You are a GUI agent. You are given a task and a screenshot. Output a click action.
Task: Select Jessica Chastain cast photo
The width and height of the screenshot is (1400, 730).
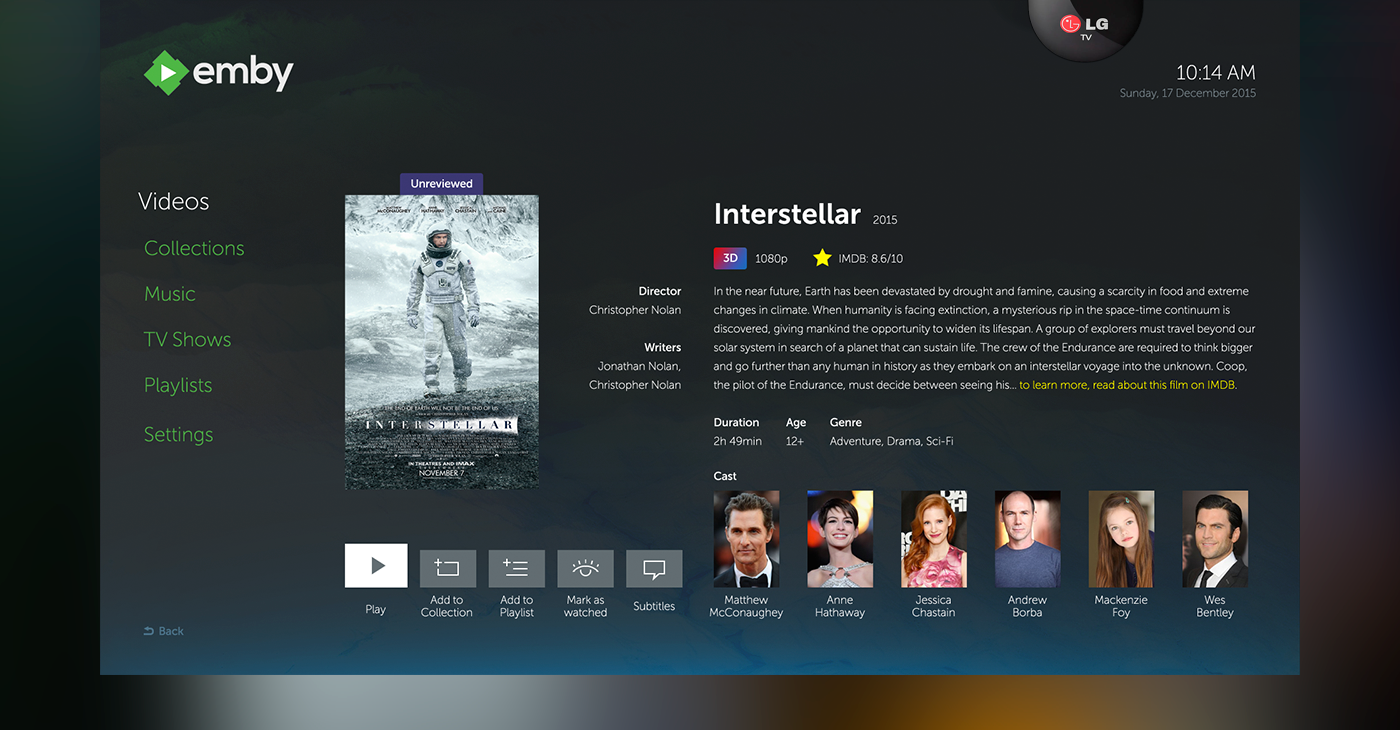pyautogui.click(x=934, y=539)
